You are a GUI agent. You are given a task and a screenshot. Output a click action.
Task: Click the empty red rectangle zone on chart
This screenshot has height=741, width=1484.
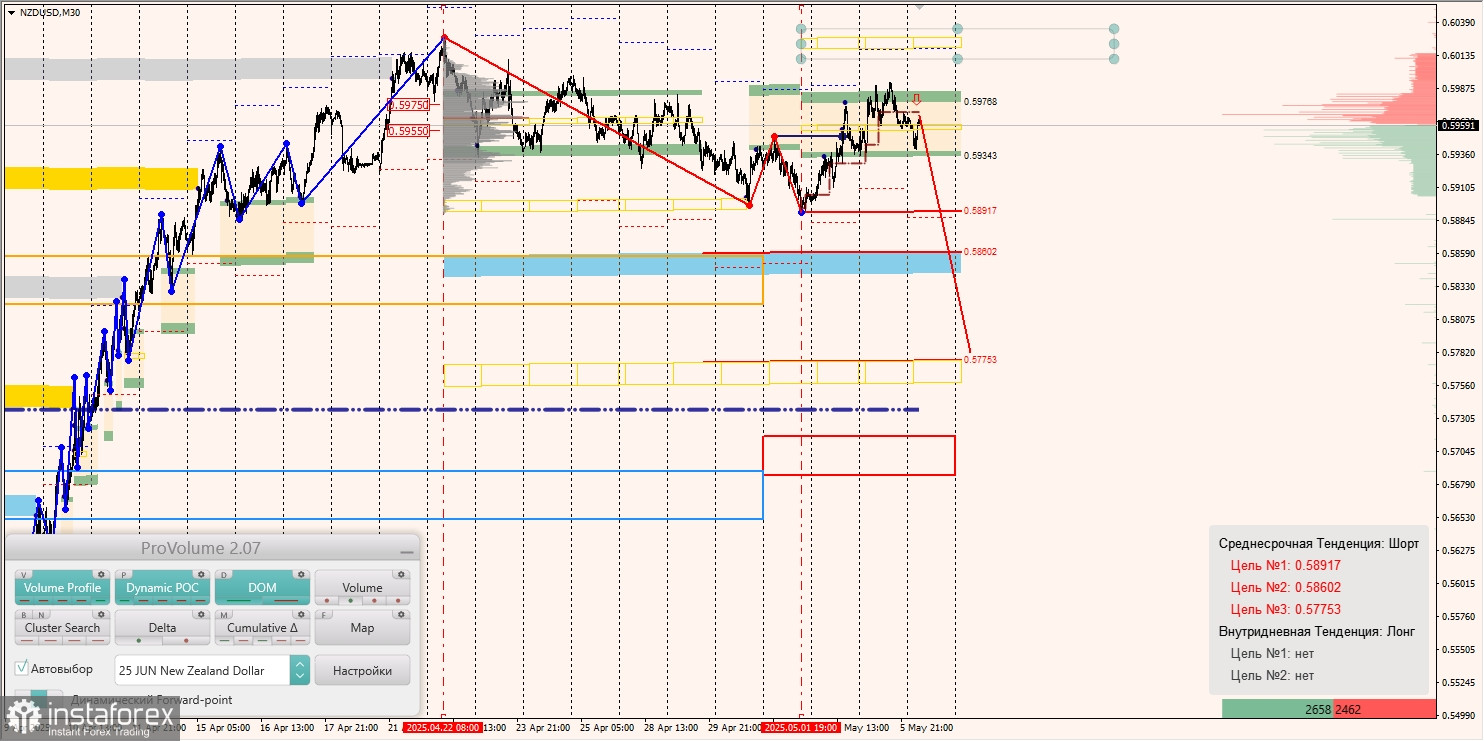click(x=859, y=455)
